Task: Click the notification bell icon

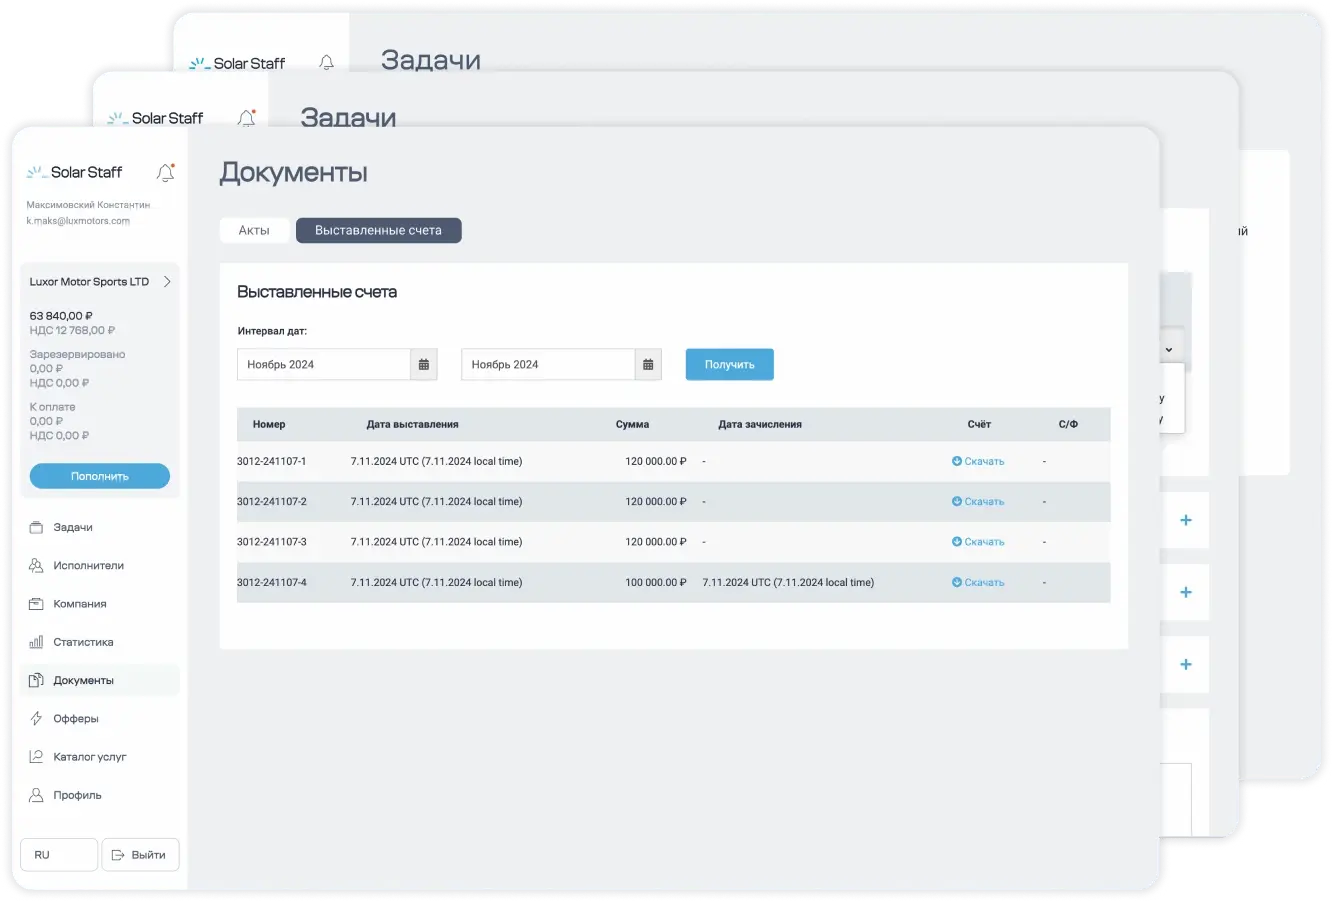Action: click(x=166, y=173)
